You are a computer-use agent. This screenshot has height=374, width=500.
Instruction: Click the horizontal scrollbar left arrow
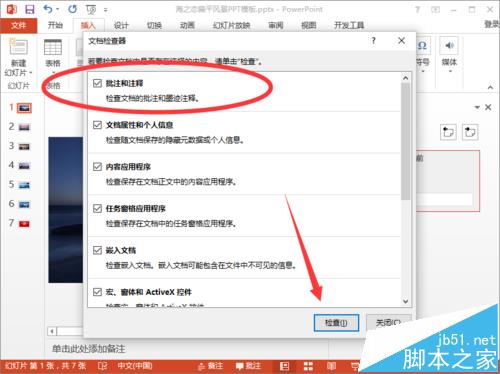52,331
